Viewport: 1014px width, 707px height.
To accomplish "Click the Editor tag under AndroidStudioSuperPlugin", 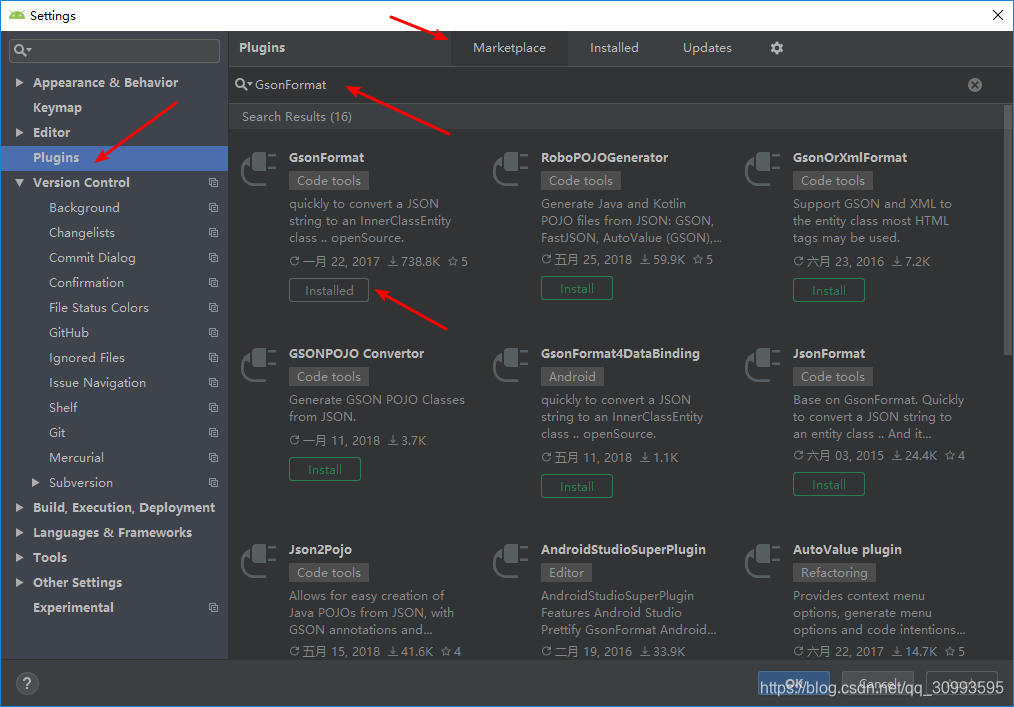I will coord(566,572).
